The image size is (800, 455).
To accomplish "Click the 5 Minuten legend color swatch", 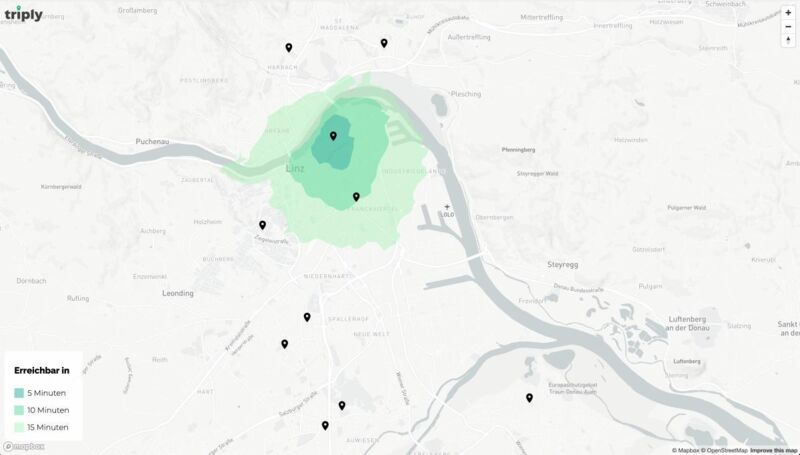I will 19,393.
